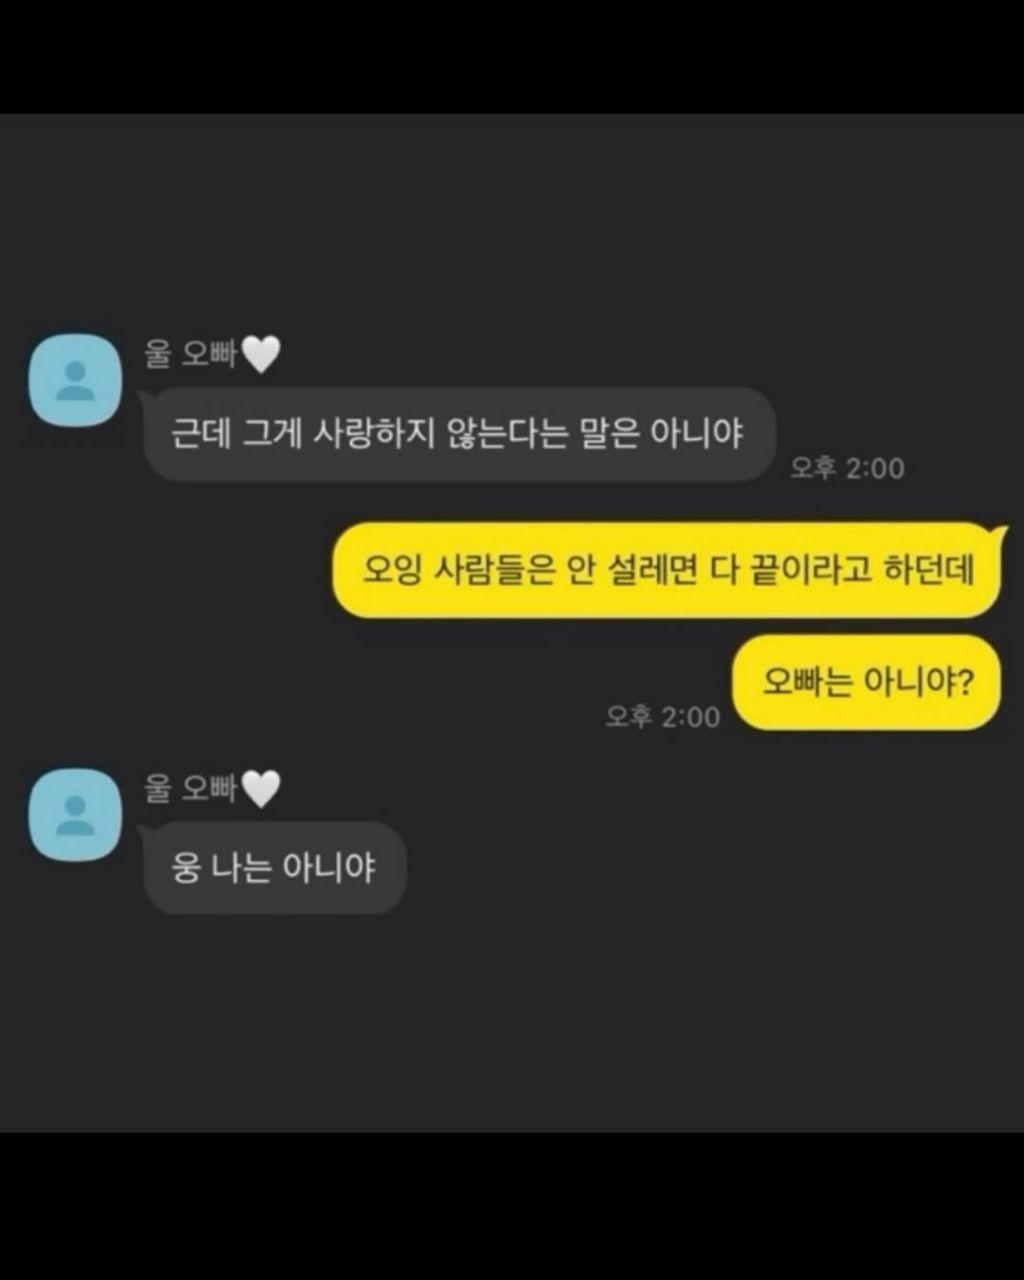Click the word '사람들은' in the yellow bubble

pyautogui.click(x=491, y=570)
